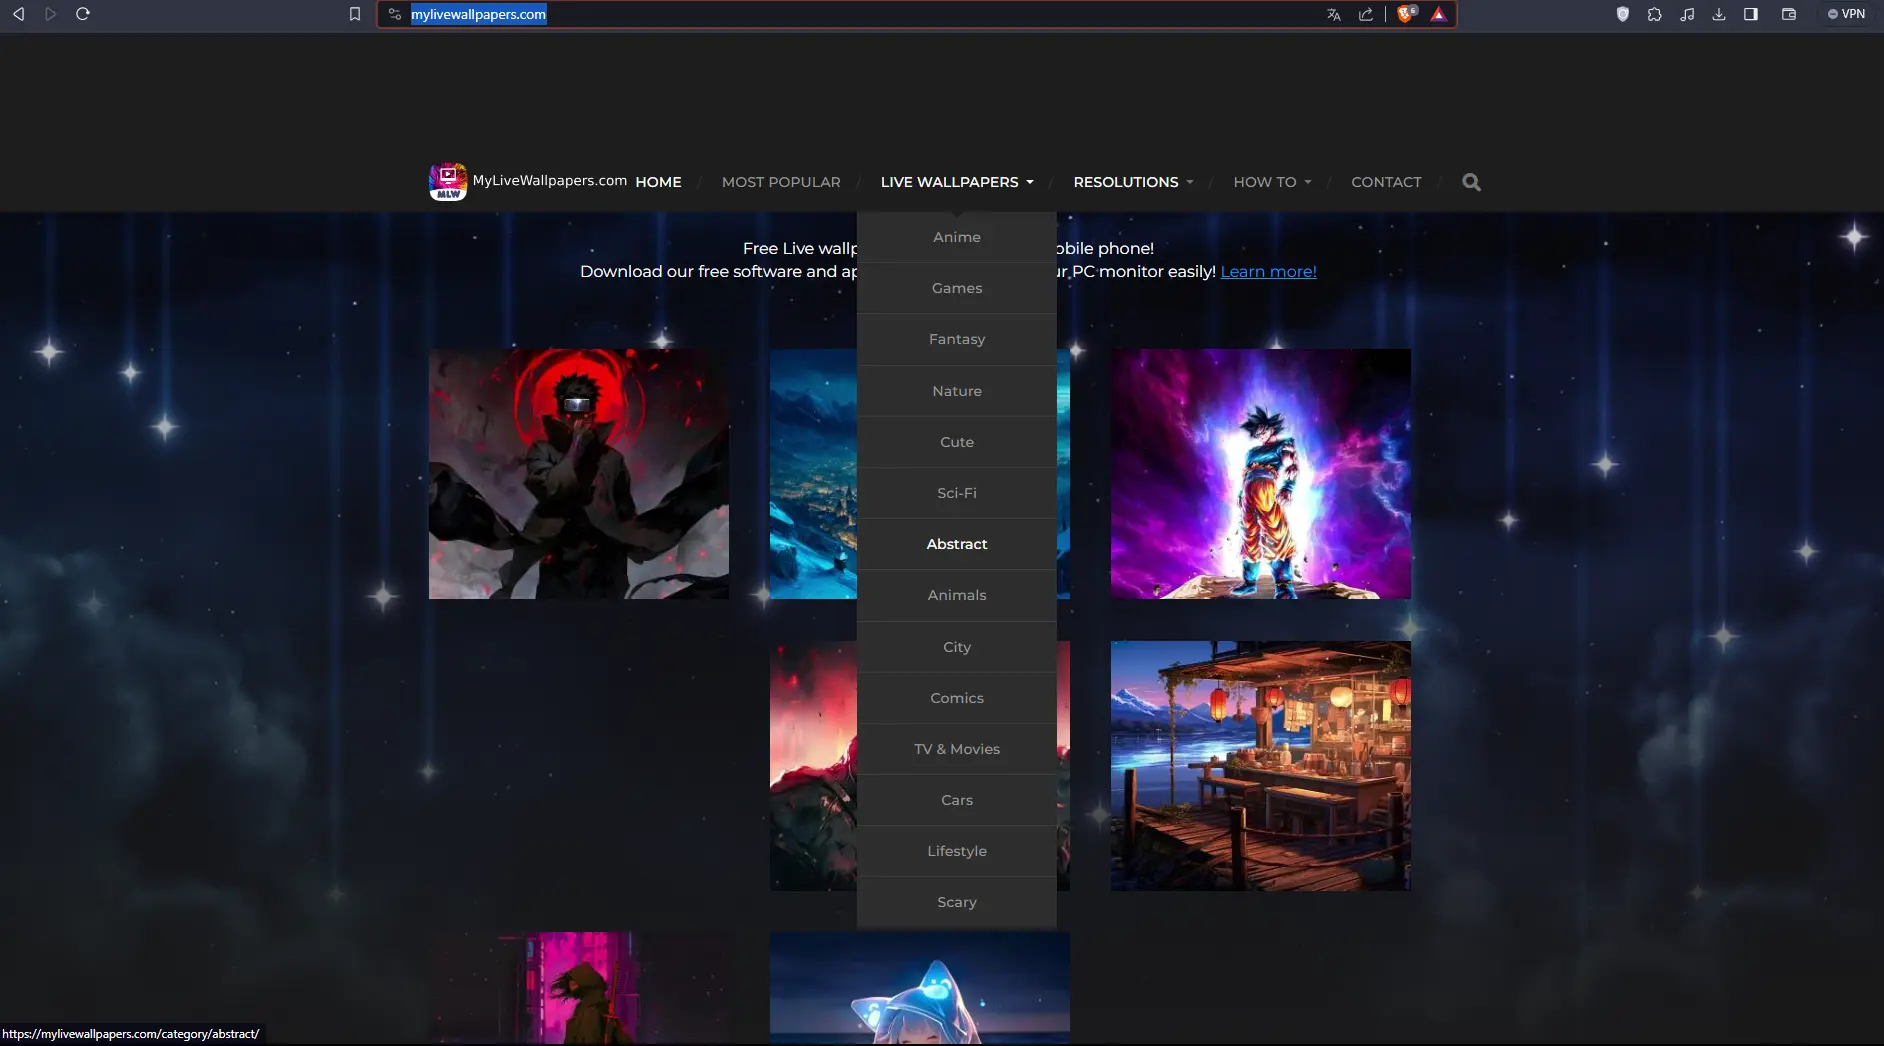The image size is (1884, 1046).
Task: Click the VPN button
Action: (x=1846, y=14)
